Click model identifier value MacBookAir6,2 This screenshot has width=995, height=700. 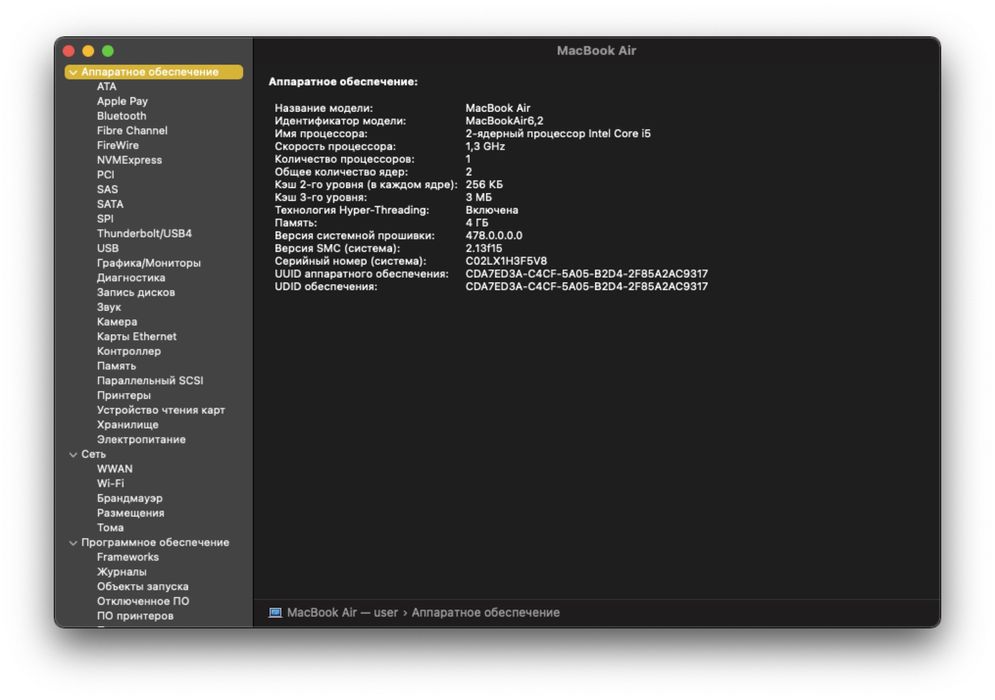click(504, 121)
